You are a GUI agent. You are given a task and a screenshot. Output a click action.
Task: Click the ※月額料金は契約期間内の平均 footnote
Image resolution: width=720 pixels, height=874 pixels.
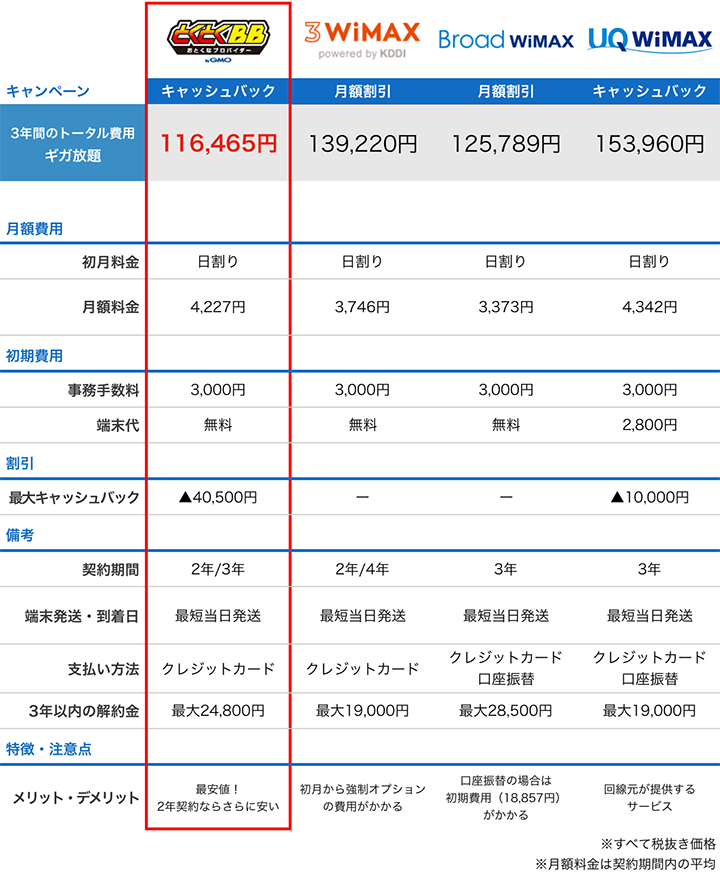625,864
